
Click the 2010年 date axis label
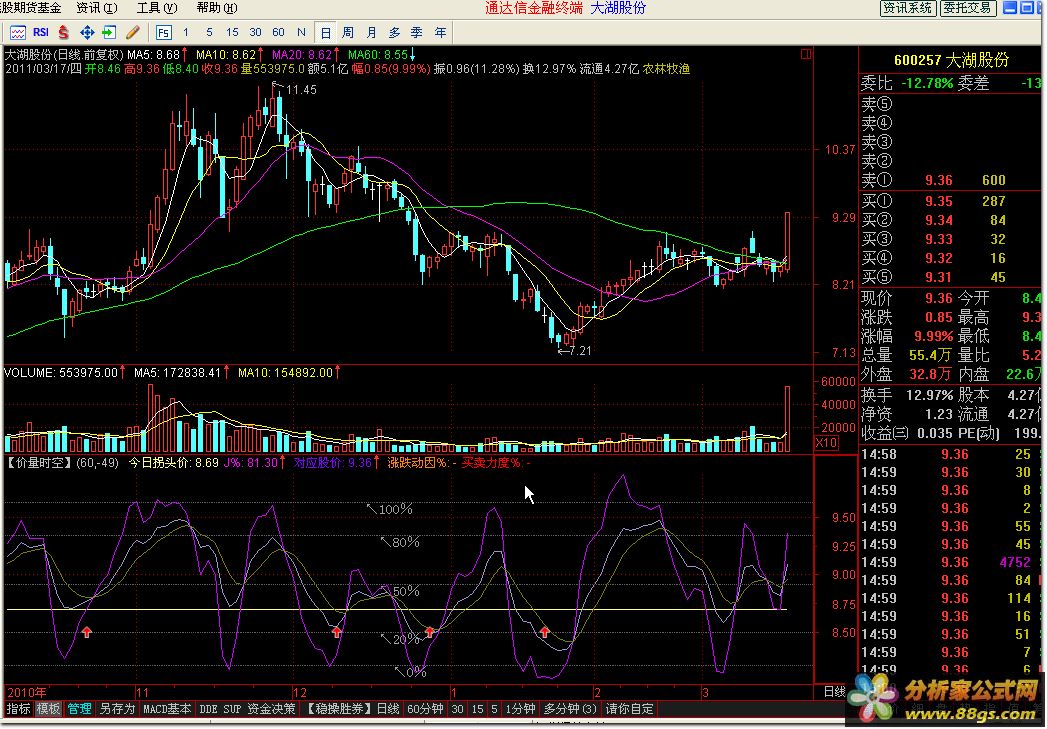pyautogui.click(x=27, y=692)
